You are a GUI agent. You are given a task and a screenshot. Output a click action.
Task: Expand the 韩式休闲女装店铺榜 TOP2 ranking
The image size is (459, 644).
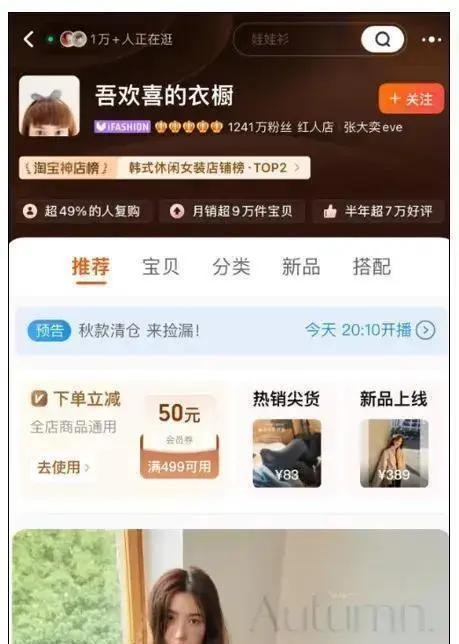pos(214,168)
